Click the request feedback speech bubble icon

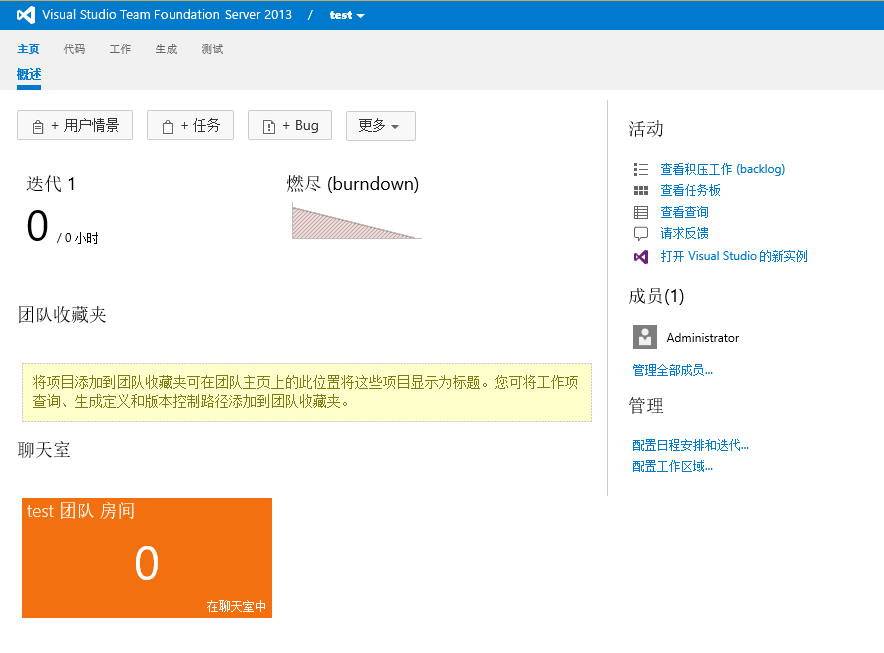coord(640,233)
